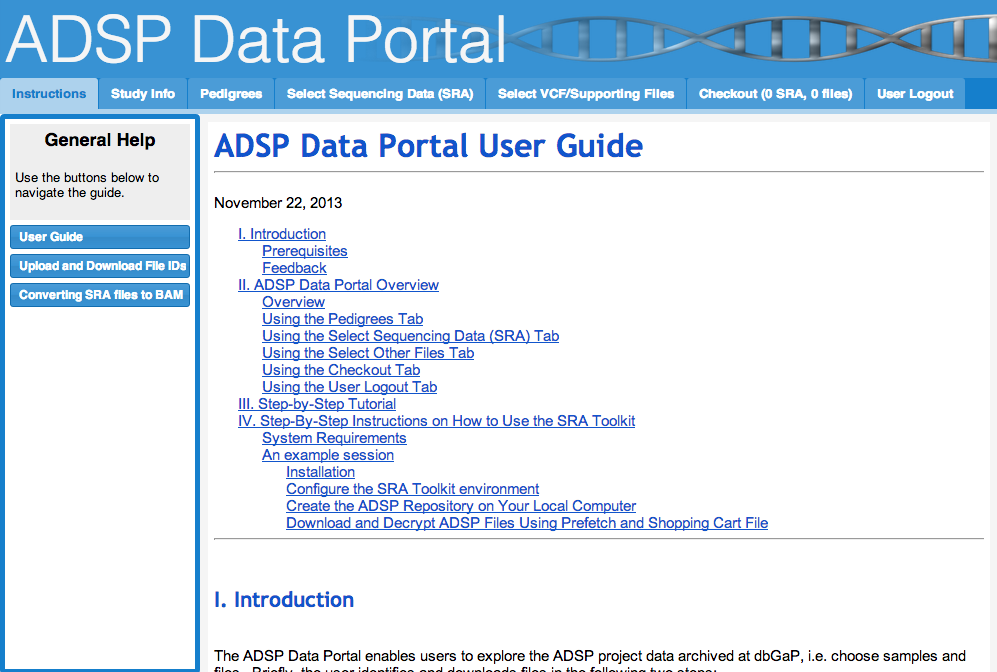Open the Pedigrees tab
This screenshot has height=672, width=997.
coord(231,93)
